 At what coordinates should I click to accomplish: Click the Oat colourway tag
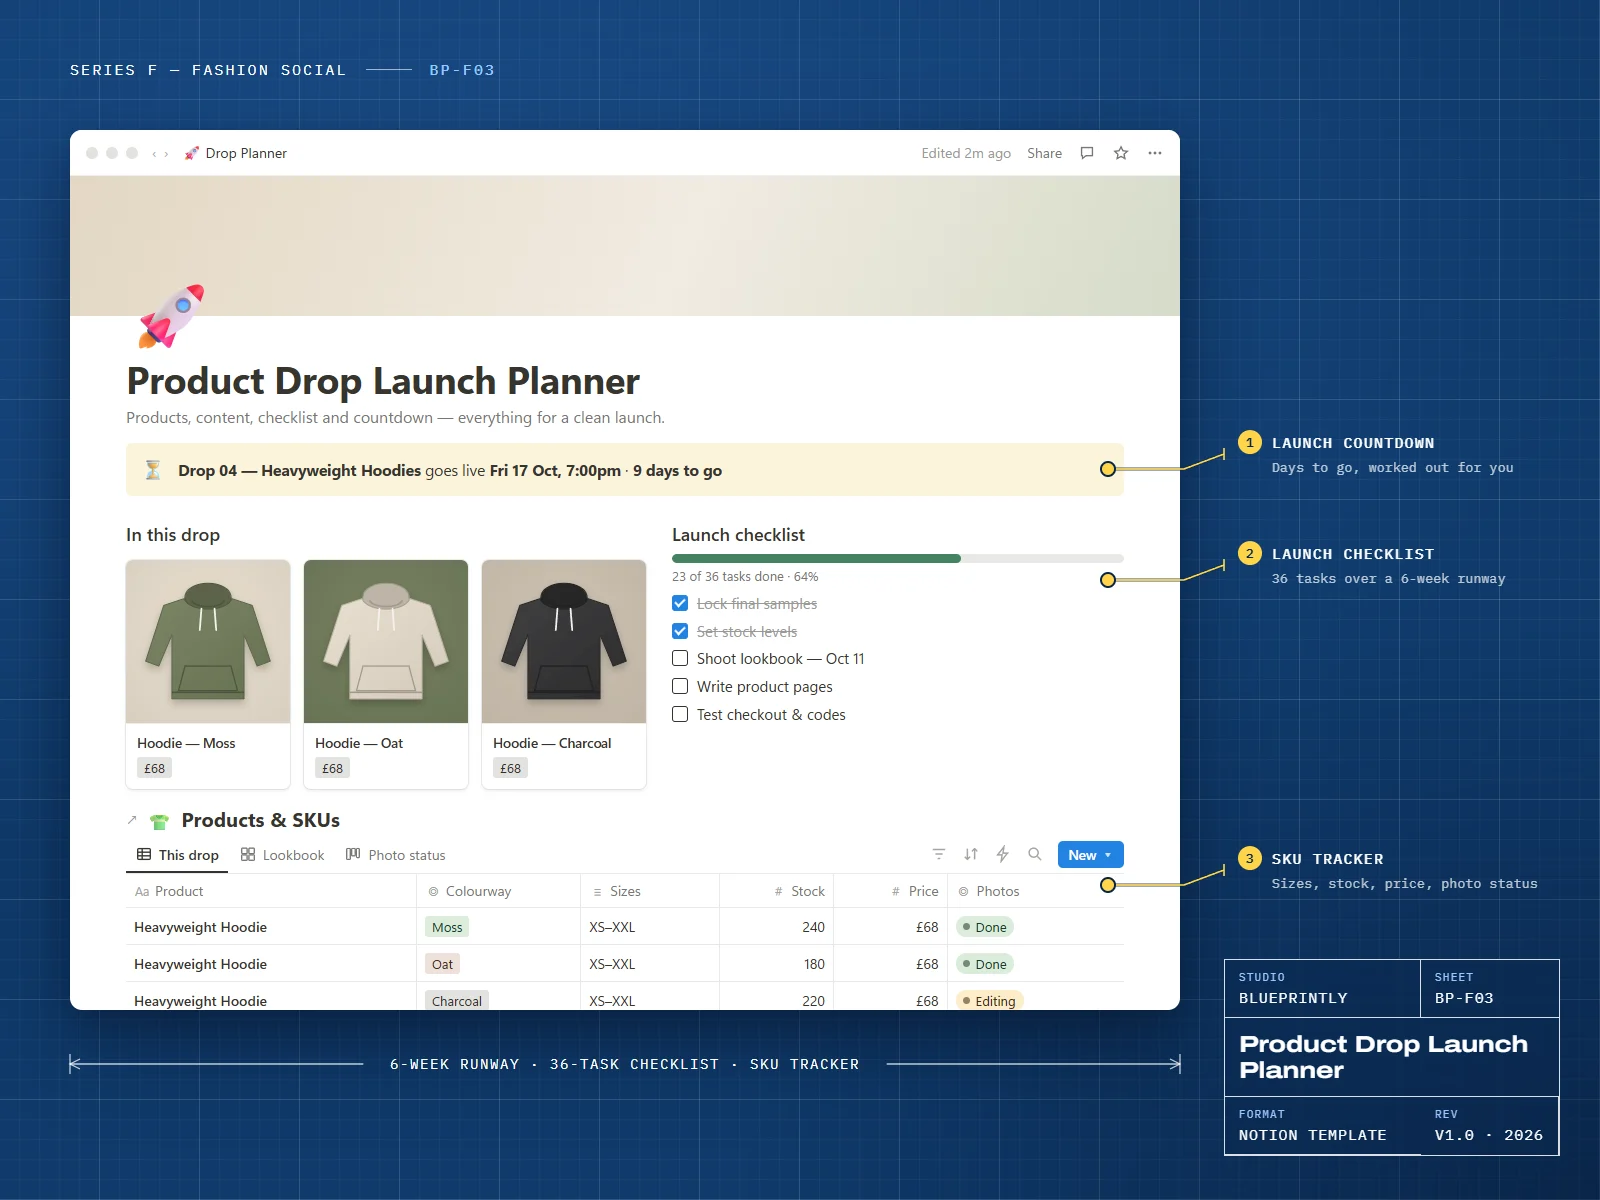(442, 964)
